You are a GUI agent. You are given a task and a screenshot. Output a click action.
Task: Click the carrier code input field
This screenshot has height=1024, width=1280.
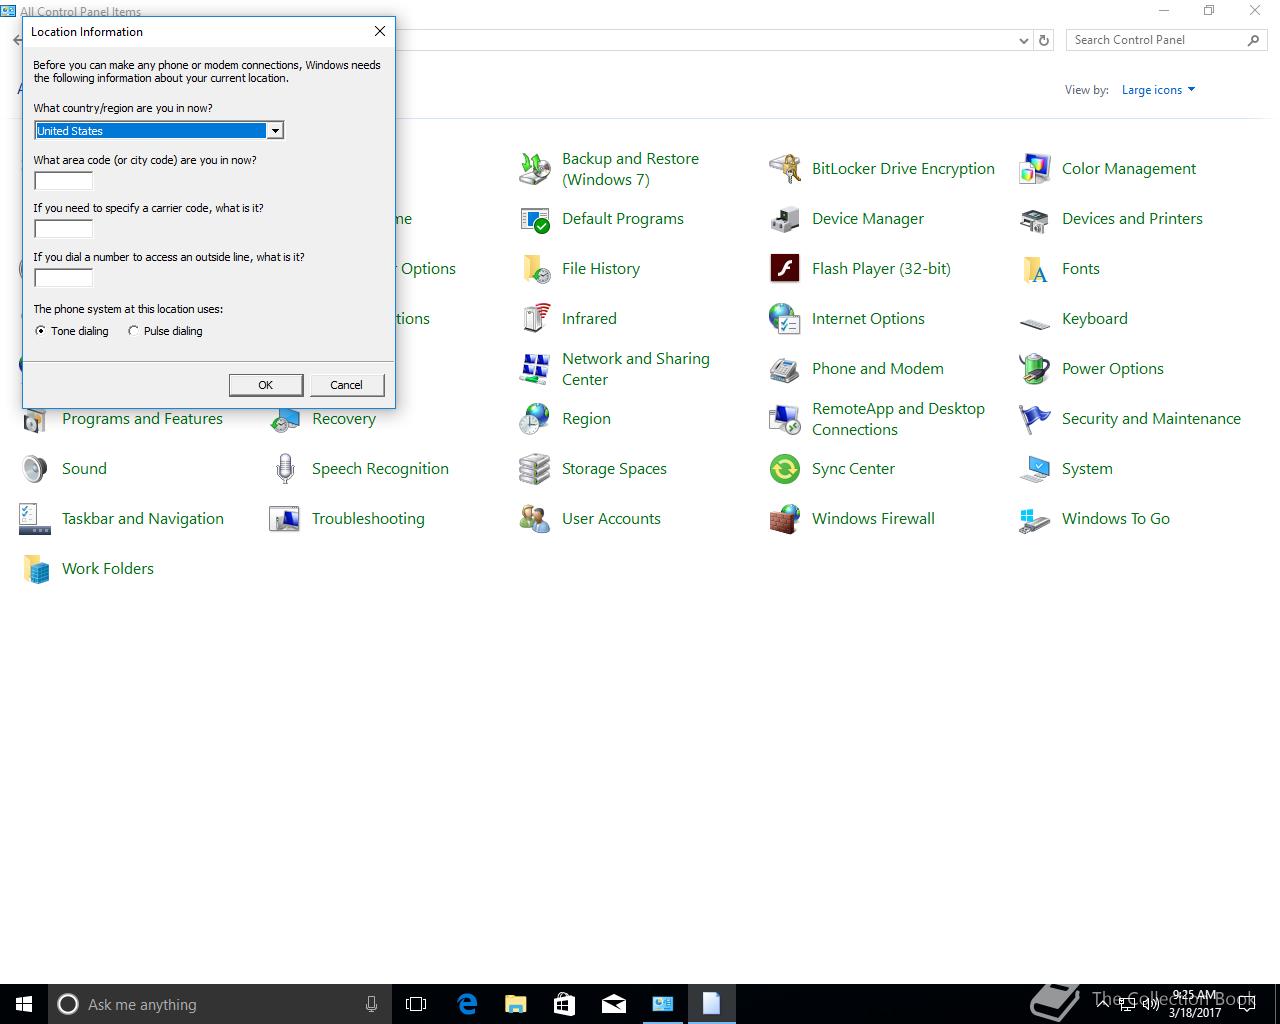64,229
